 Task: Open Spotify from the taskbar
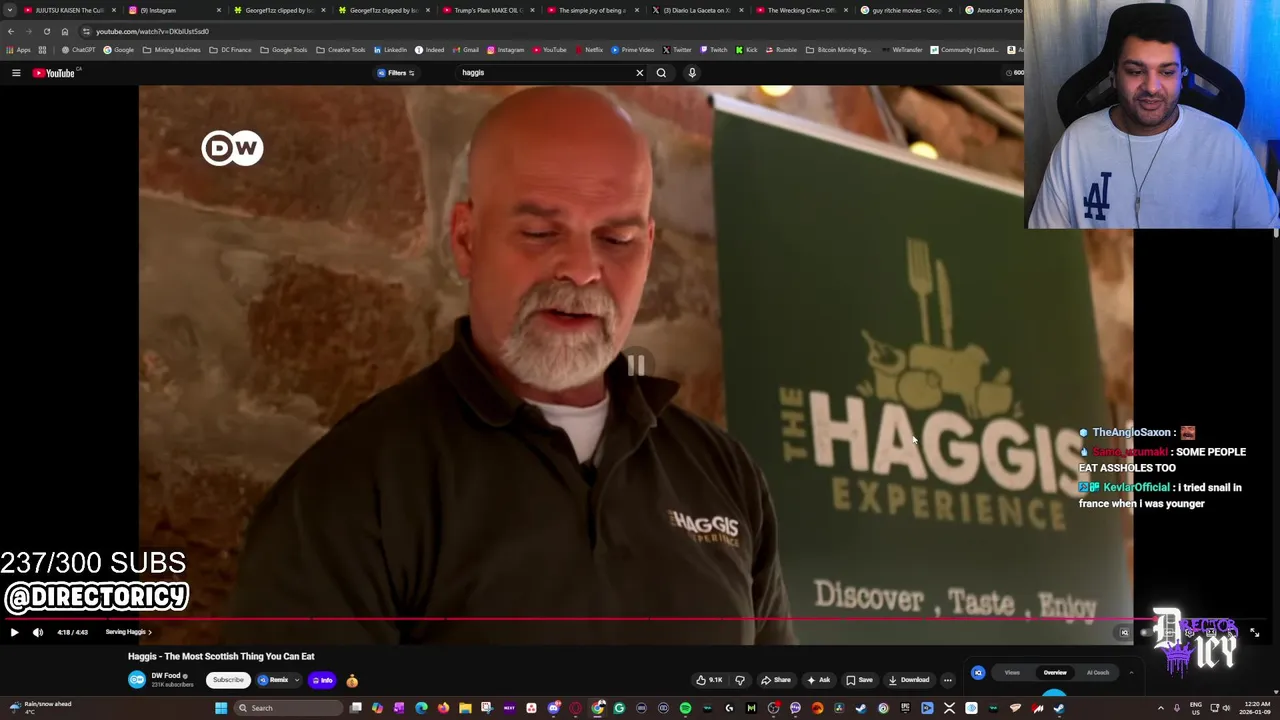point(685,708)
